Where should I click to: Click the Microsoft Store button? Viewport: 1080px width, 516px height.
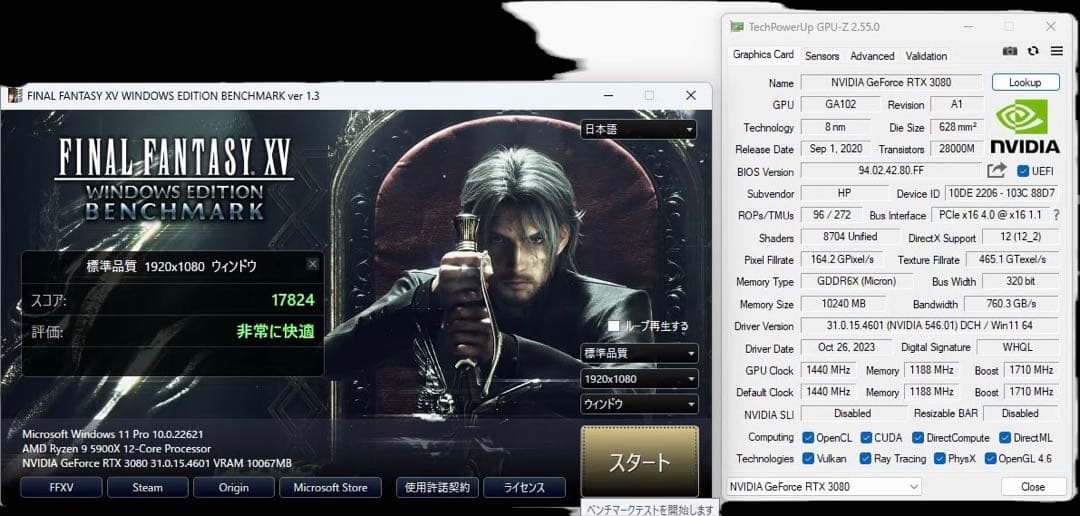331,487
